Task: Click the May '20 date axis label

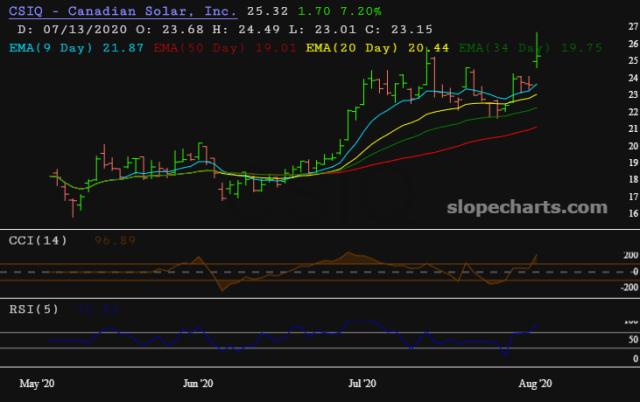Action: click(x=37, y=383)
